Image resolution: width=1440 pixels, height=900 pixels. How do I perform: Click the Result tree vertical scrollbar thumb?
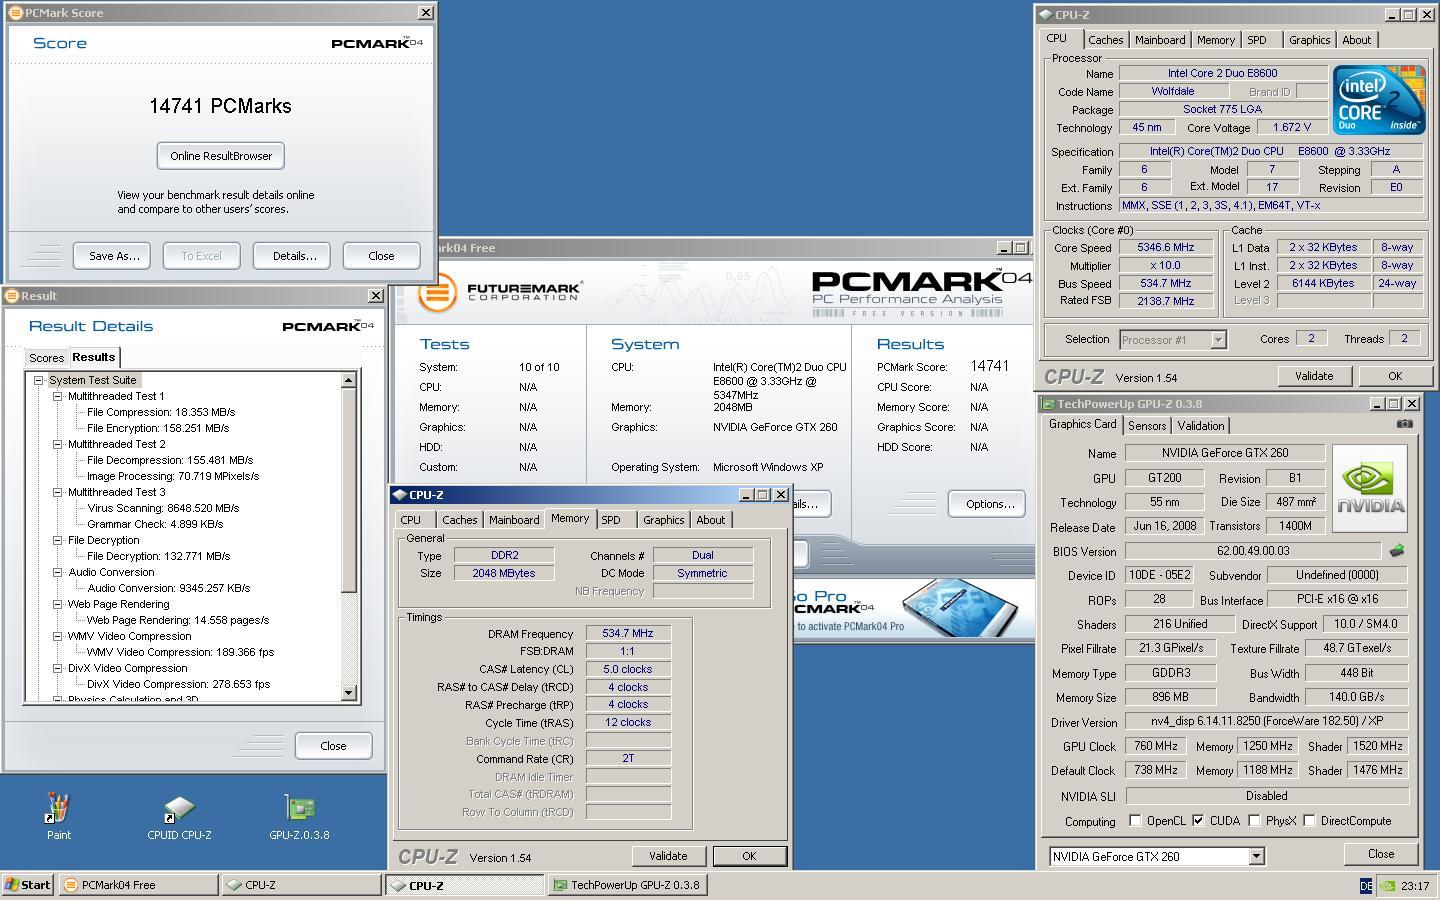pyautogui.click(x=348, y=490)
